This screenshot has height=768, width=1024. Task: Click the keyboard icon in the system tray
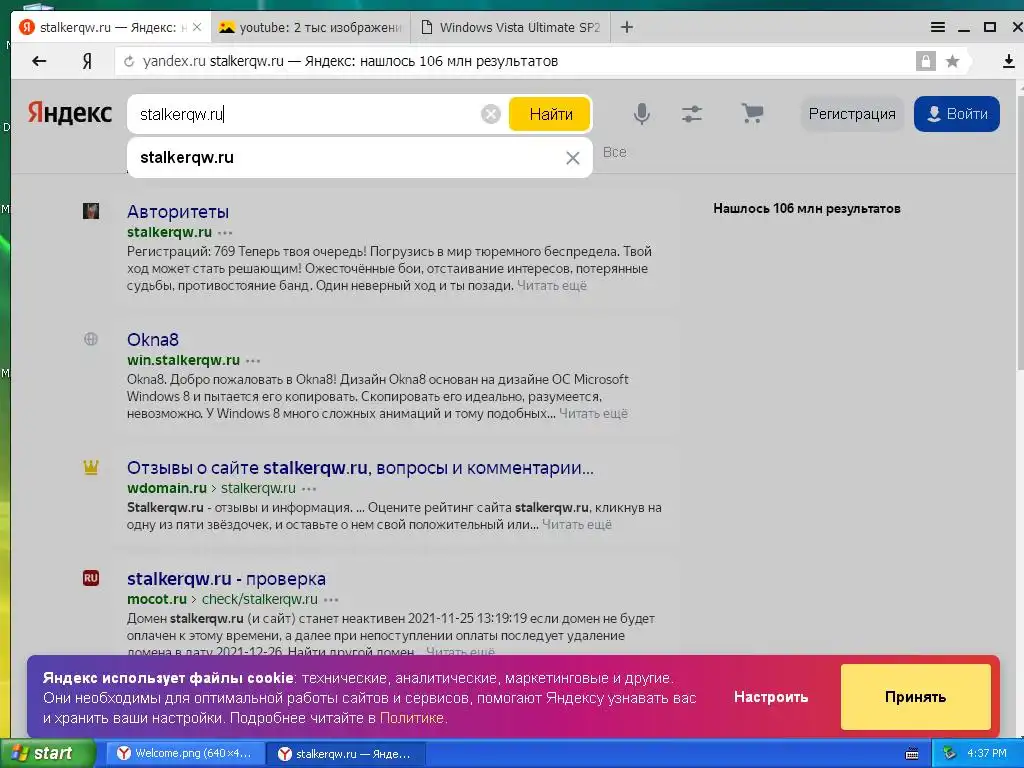(x=912, y=754)
